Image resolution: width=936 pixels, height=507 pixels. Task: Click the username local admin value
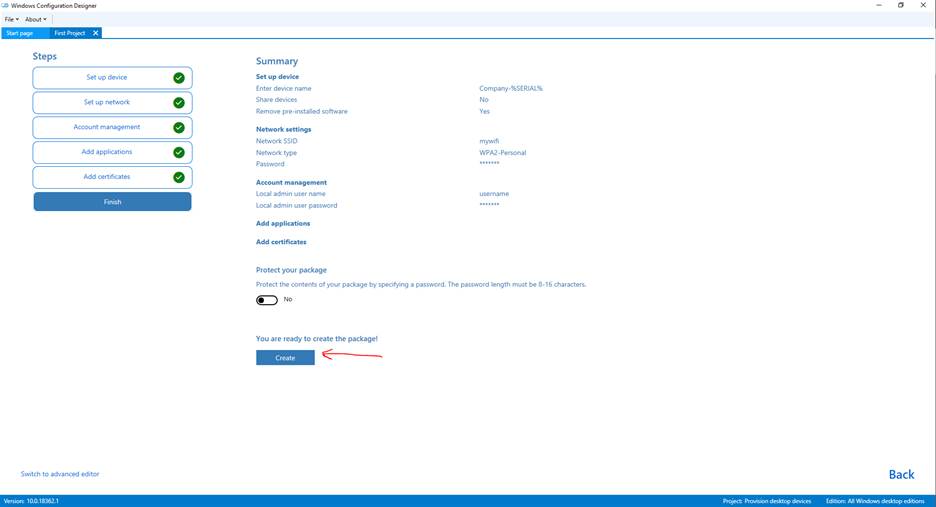click(494, 194)
